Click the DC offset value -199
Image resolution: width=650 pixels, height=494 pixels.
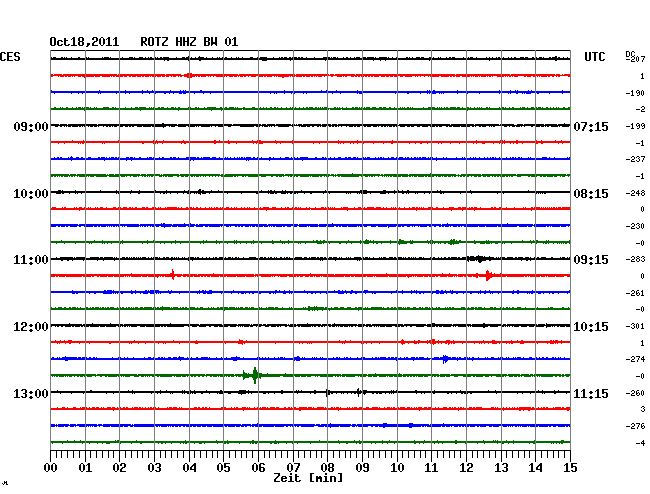635,126
